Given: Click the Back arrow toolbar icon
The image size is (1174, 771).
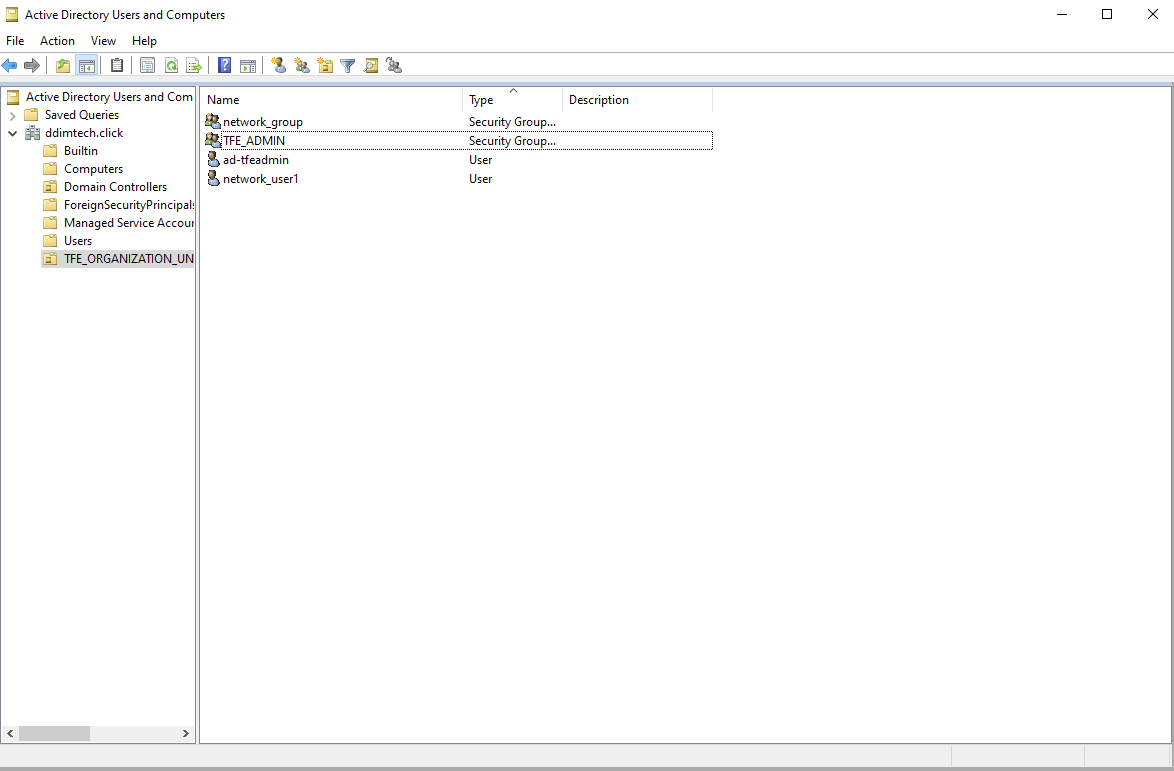Looking at the screenshot, I should [x=9, y=66].
